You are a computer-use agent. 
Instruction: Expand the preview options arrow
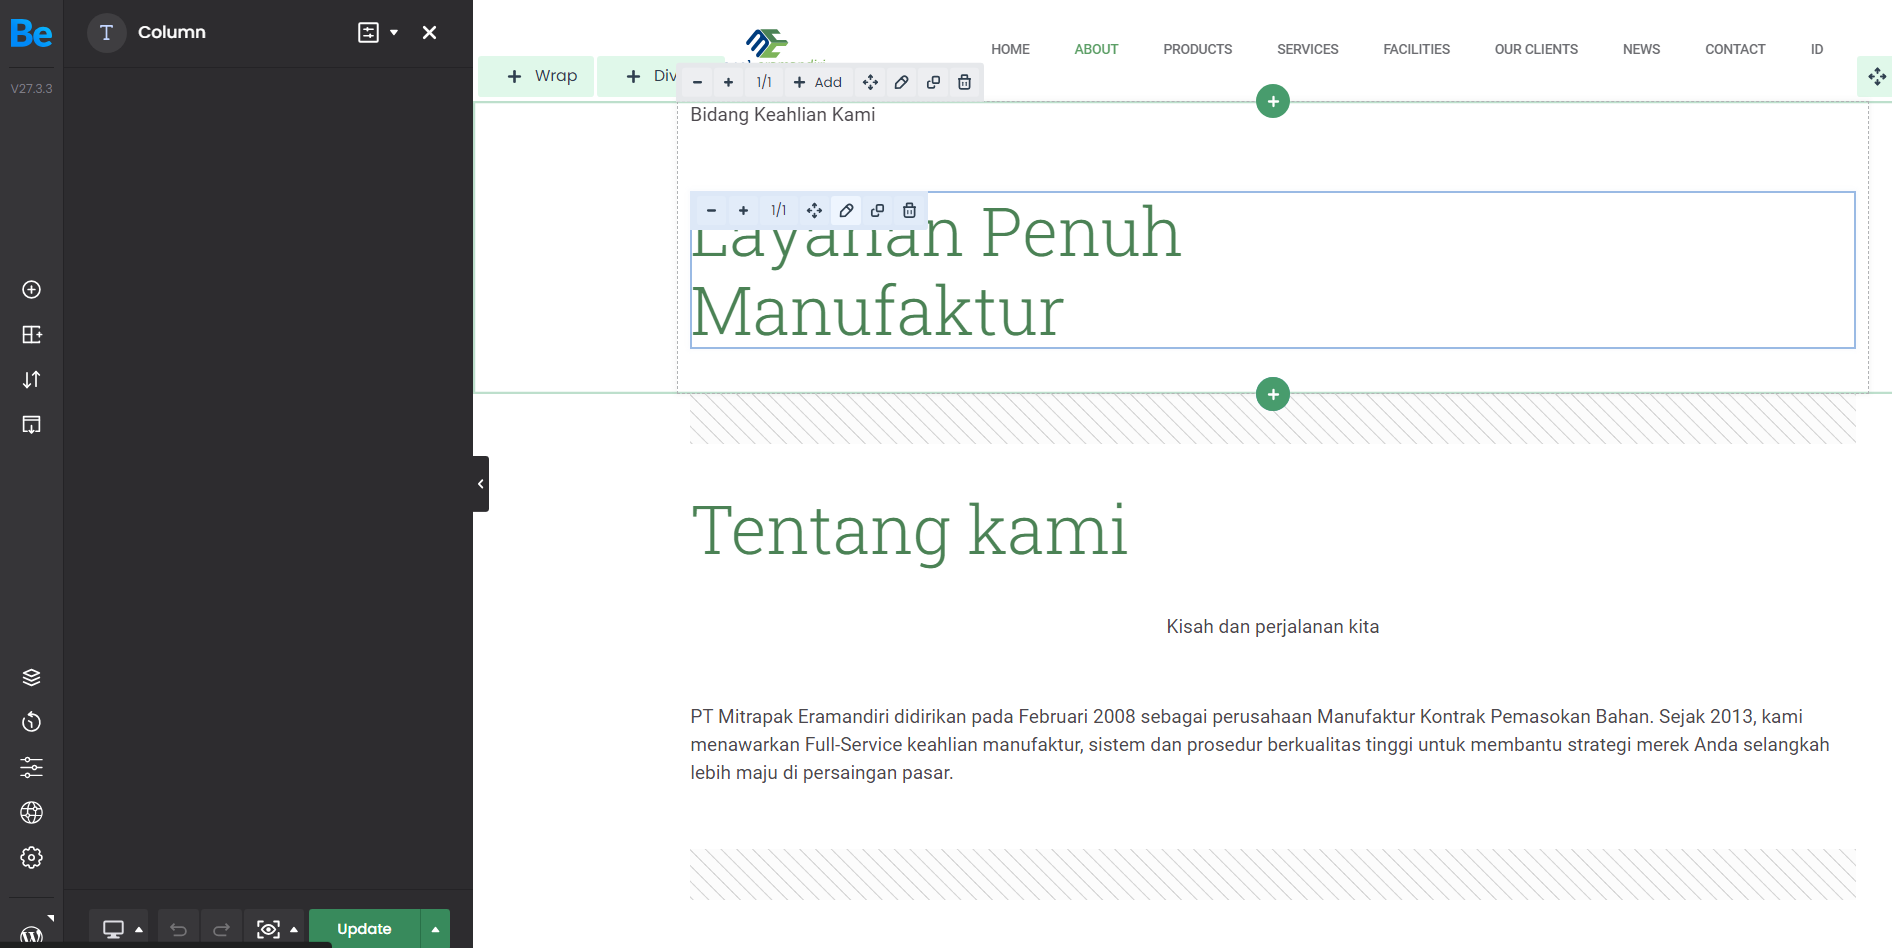pyautogui.click(x=294, y=930)
